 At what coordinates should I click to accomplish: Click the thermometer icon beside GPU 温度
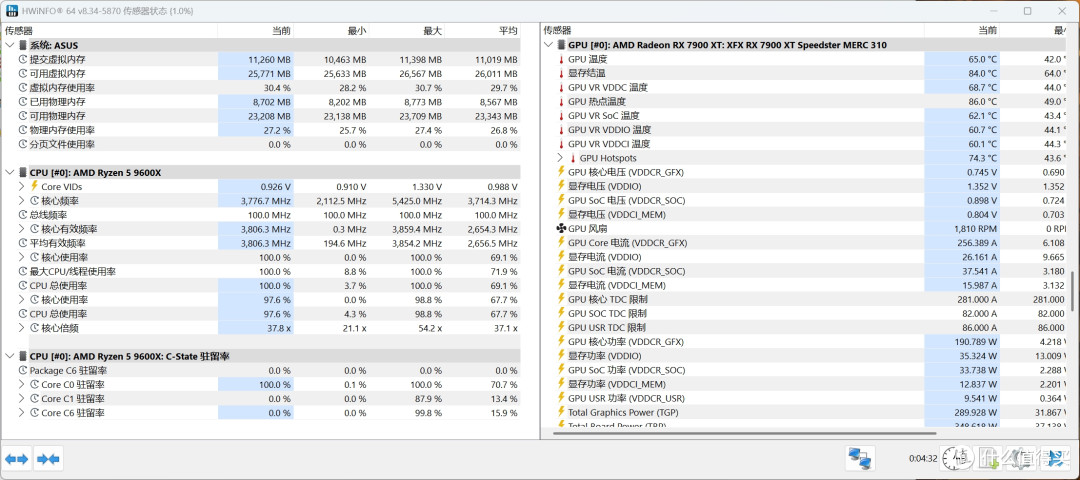pyautogui.click(x=561, y=59)
